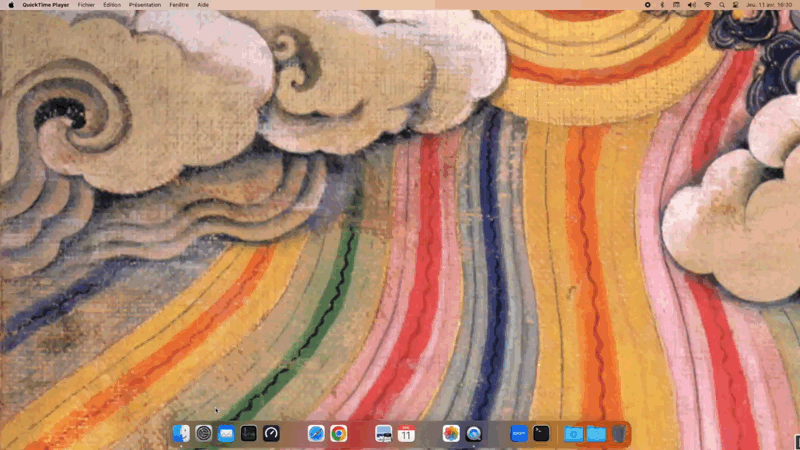Screen dimensions: 800x450
Task: Open Calendar app in the dock
Action: [406, 433]
